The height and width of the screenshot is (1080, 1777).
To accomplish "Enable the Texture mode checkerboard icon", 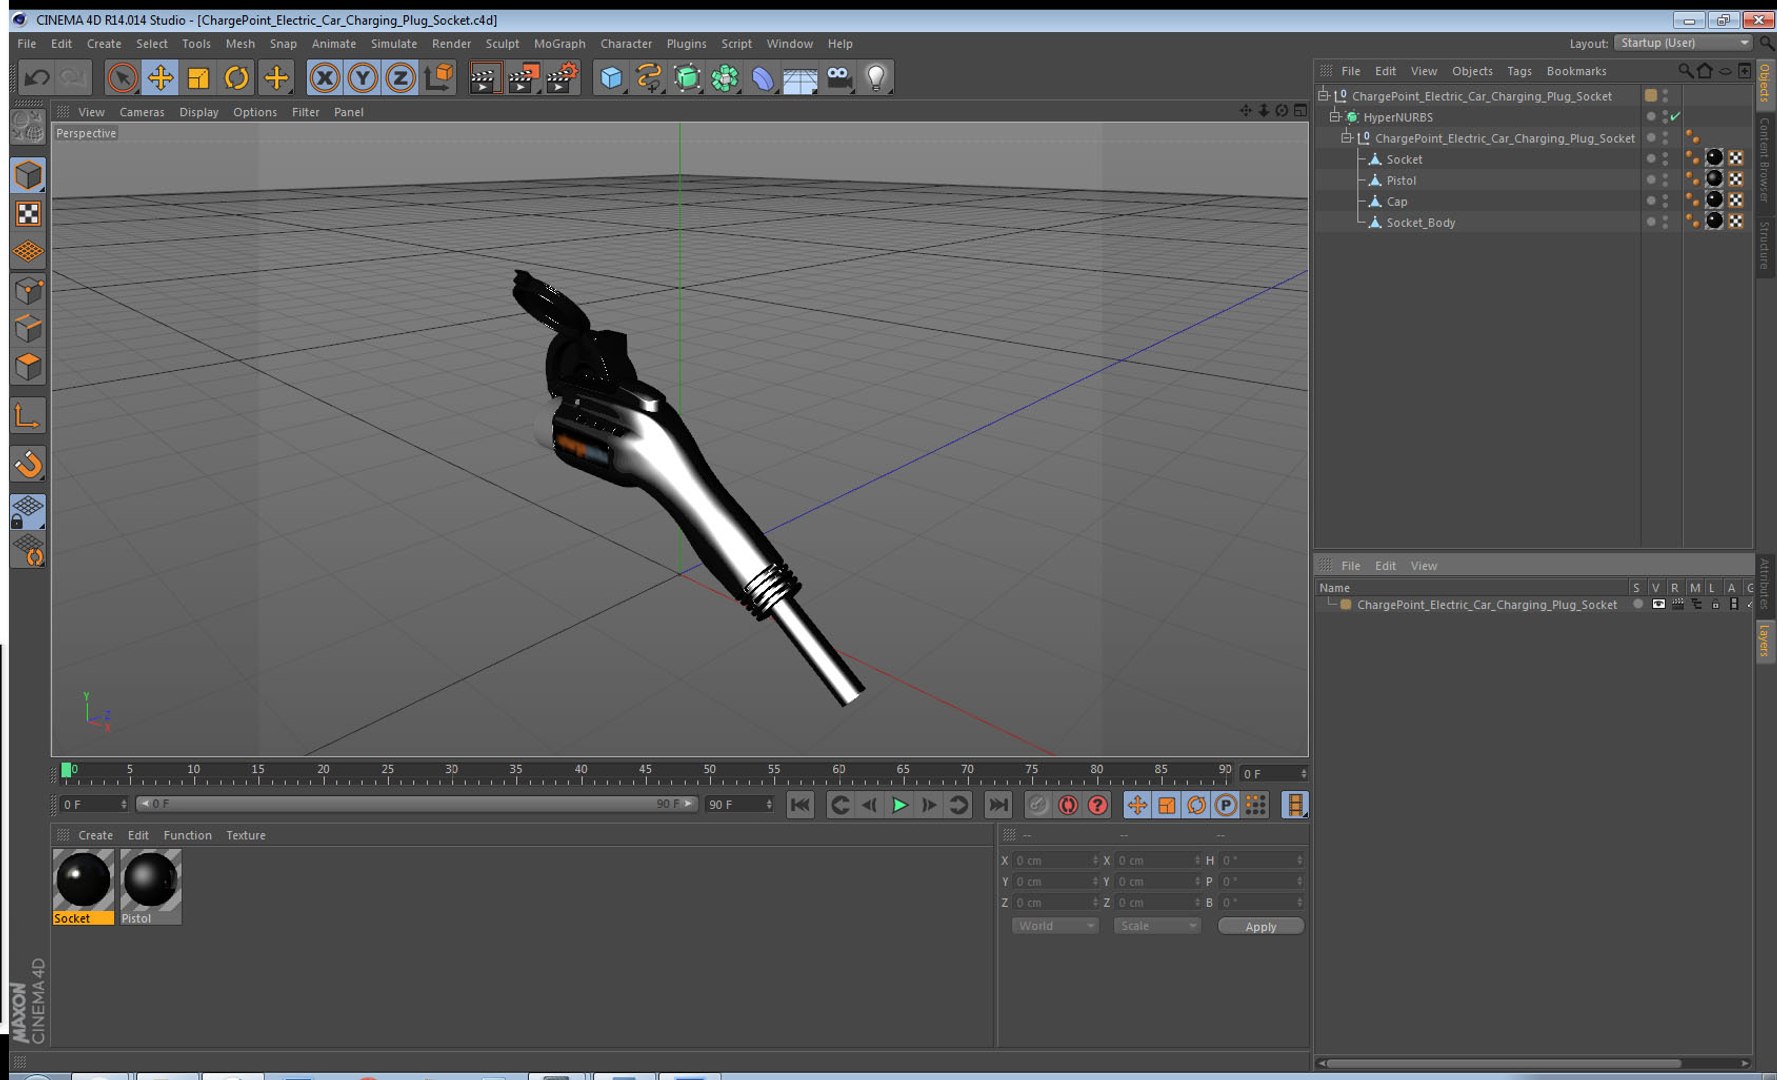I will (x=28, y=214).
